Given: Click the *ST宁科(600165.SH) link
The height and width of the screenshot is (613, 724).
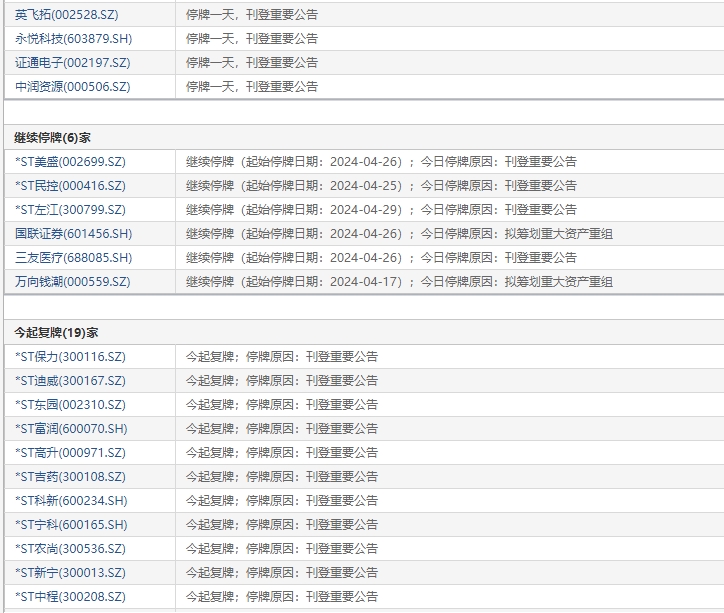Looking at the screenshot, I should click(x=71, y=525).
